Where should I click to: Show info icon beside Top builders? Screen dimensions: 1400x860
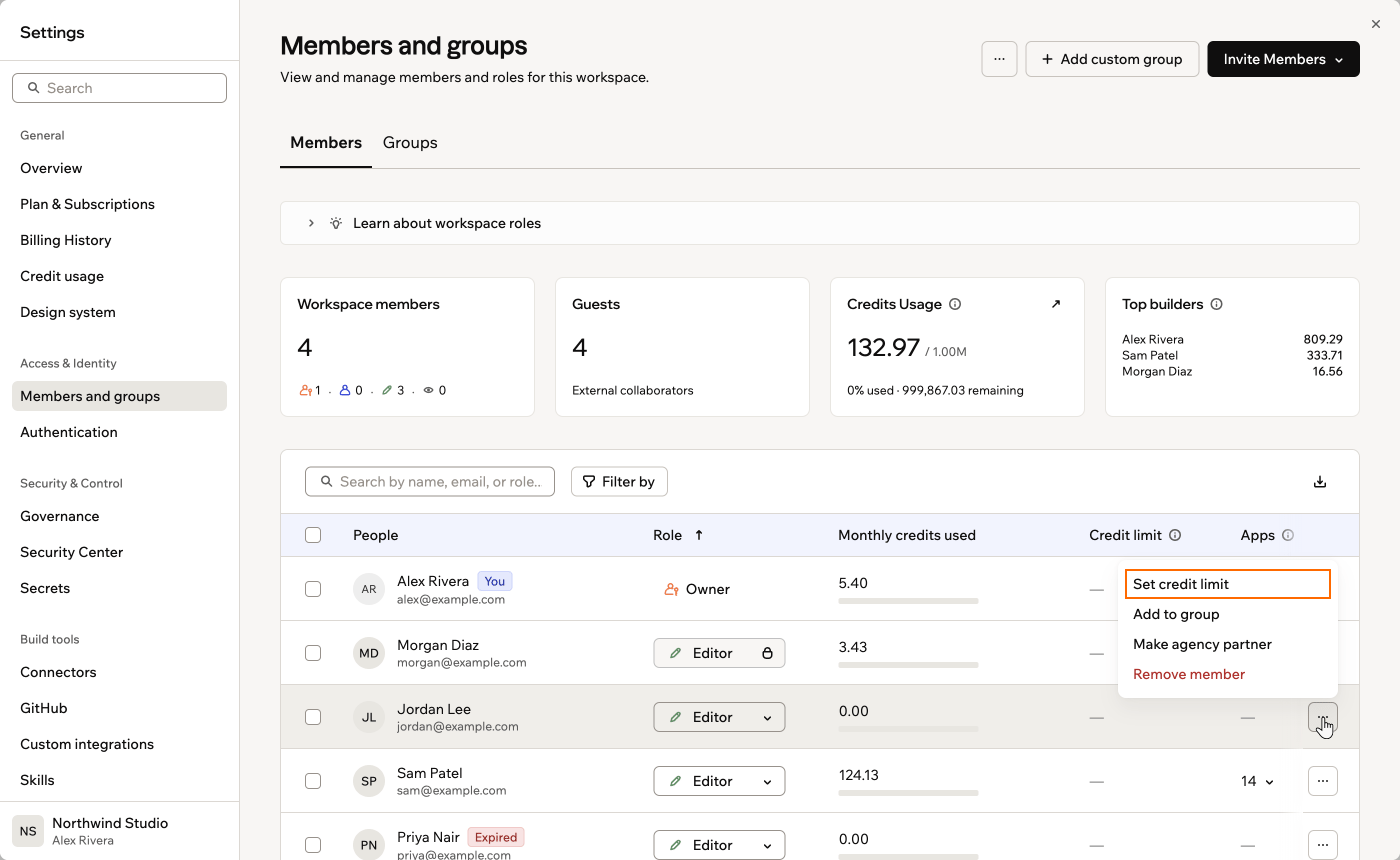click(1216, 304)
